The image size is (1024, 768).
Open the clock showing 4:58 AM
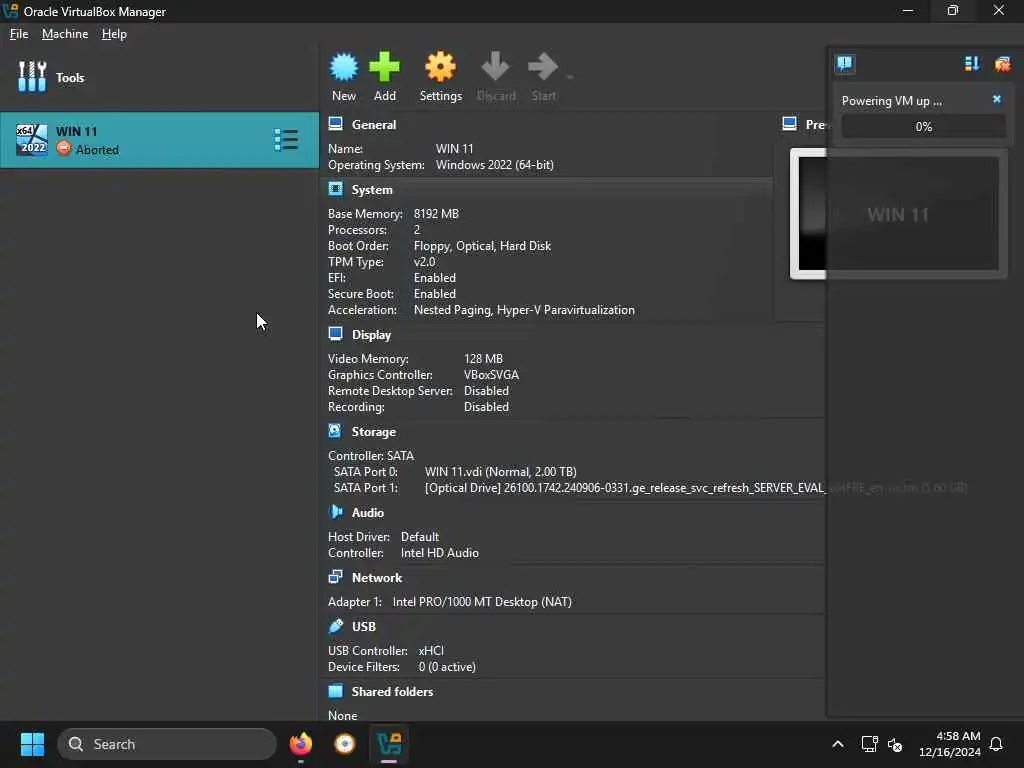pyautogui.click(x=949, y=744)
